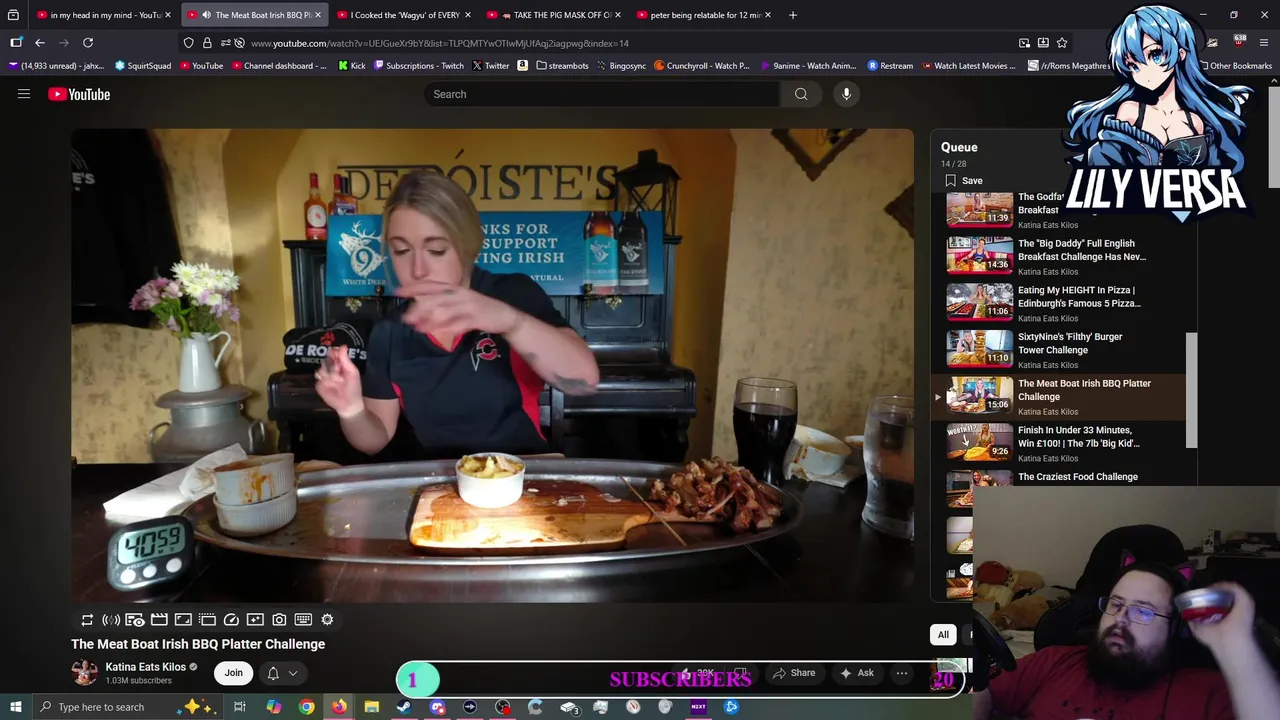Viewport: 1280px width, 720px height.
Task: Click the notification bell for Katina Eats Kilos
Action: click(x=273, y=673)
